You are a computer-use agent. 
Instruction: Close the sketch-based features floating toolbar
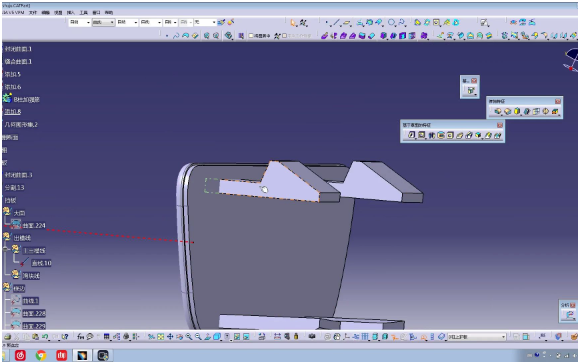[x=500, y=125]
